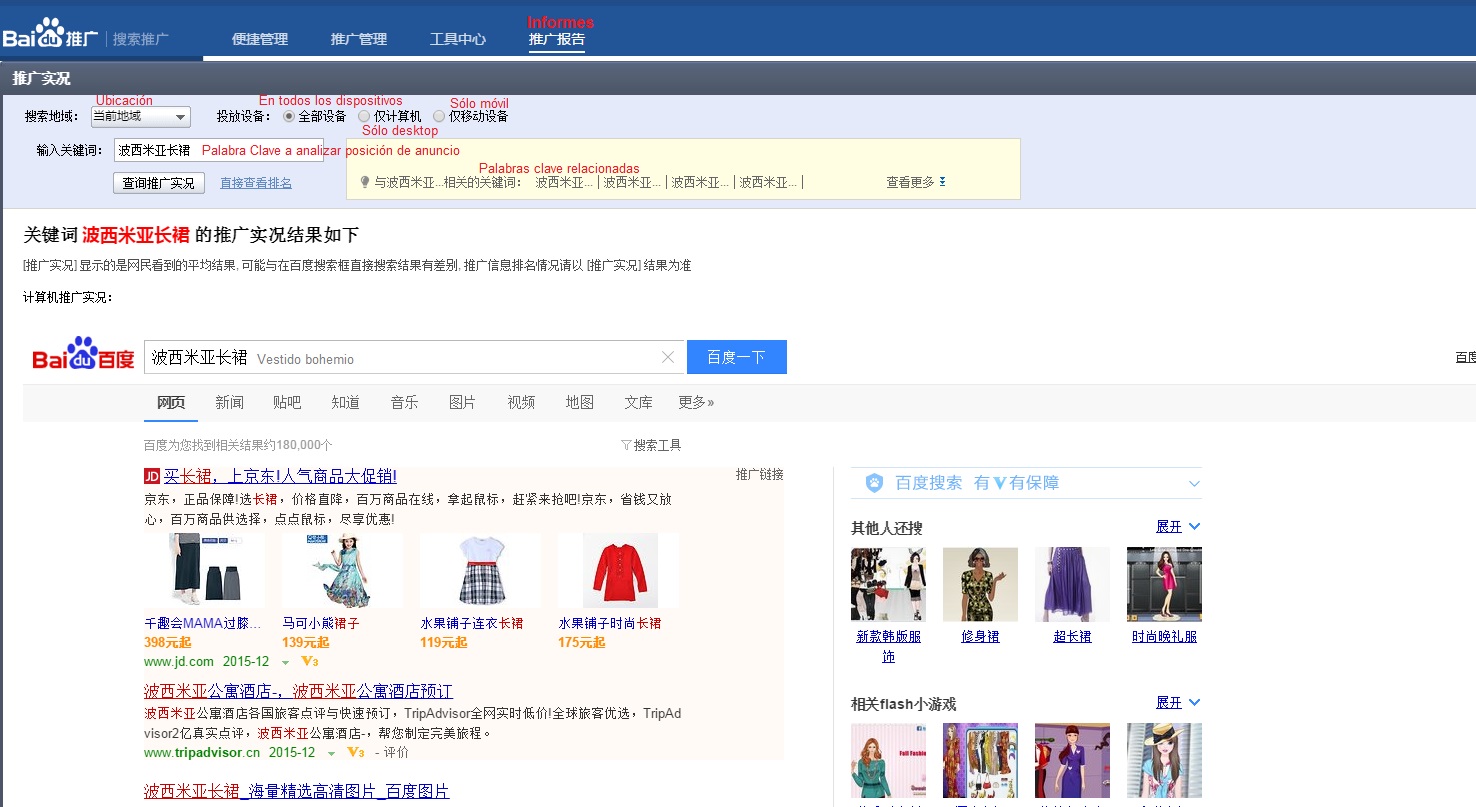Open 时尚晚礼服 suggestion link
1476x807 pixels.
point(1164,636)
